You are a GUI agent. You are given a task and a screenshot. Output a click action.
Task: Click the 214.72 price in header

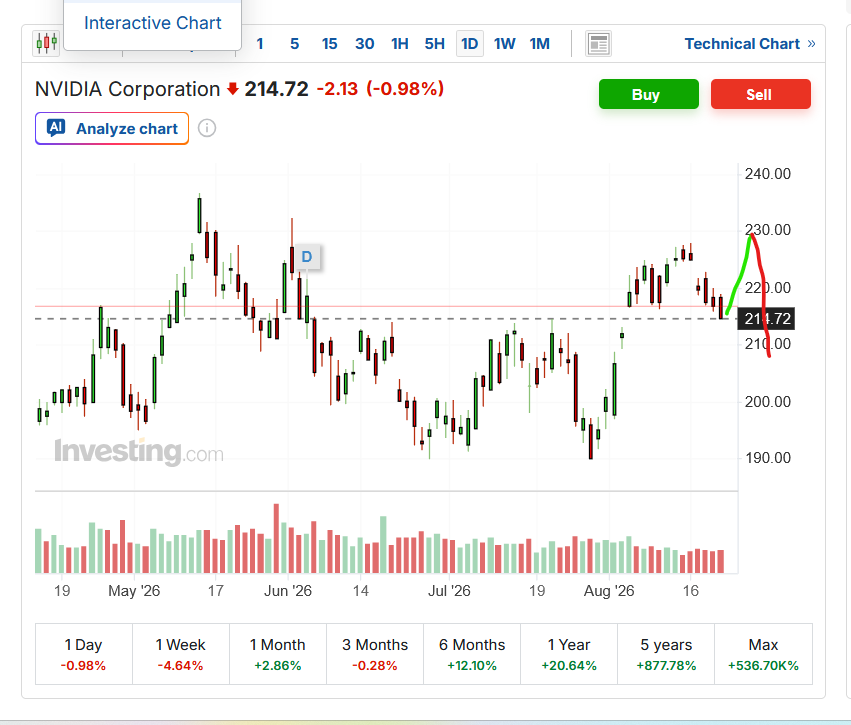pos(276,89)
